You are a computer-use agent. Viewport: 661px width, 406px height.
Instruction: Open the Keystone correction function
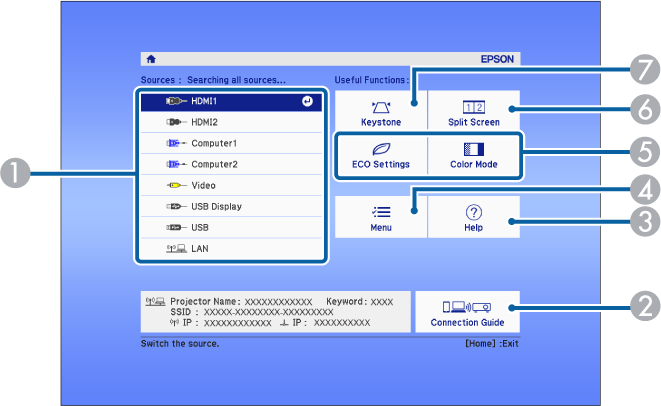tap(380, 112)
